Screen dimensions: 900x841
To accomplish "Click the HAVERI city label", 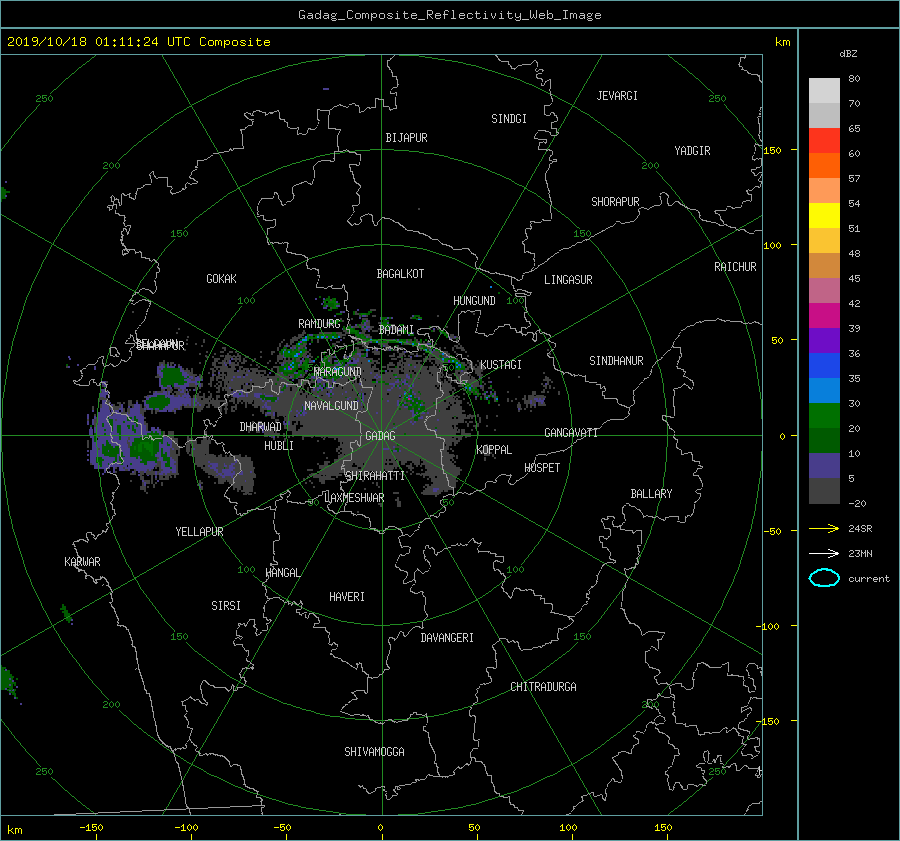I will (347, 597).
